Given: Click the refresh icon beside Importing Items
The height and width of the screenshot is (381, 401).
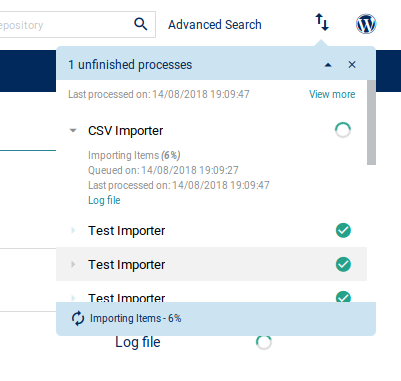Looking at the screenshot, I should point(78,318).
